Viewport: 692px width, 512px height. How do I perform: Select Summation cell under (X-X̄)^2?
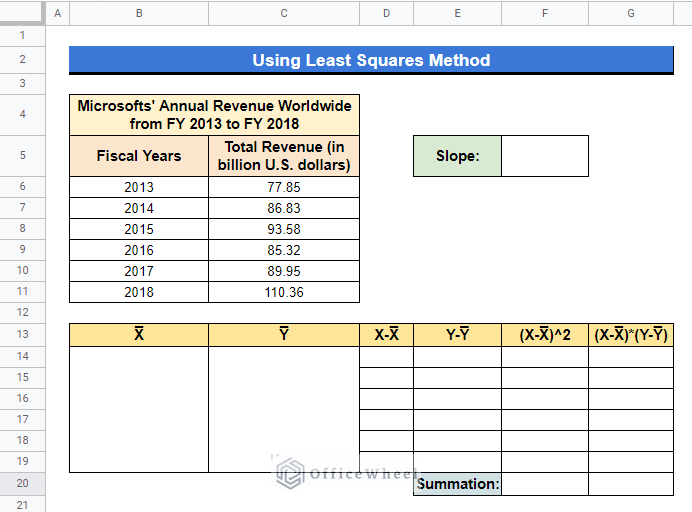coord(545,484)
